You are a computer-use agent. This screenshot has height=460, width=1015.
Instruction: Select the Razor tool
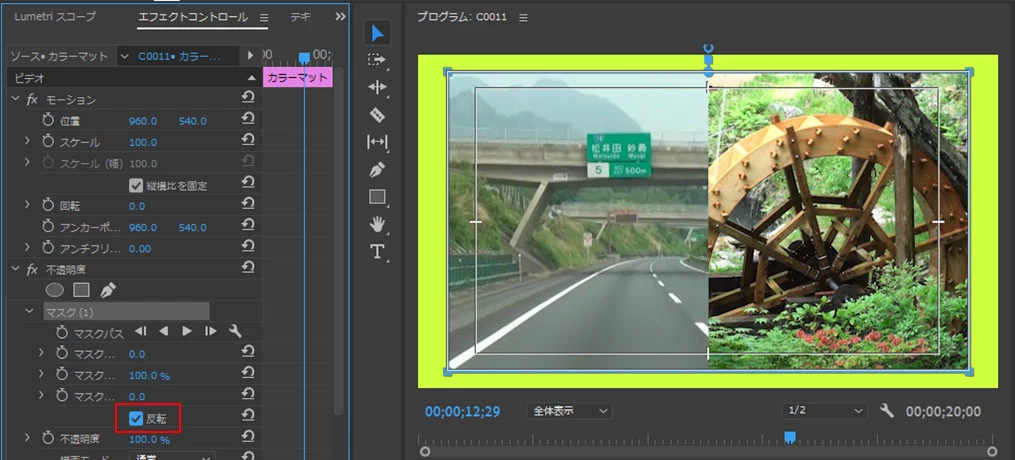tap(377, 115)
